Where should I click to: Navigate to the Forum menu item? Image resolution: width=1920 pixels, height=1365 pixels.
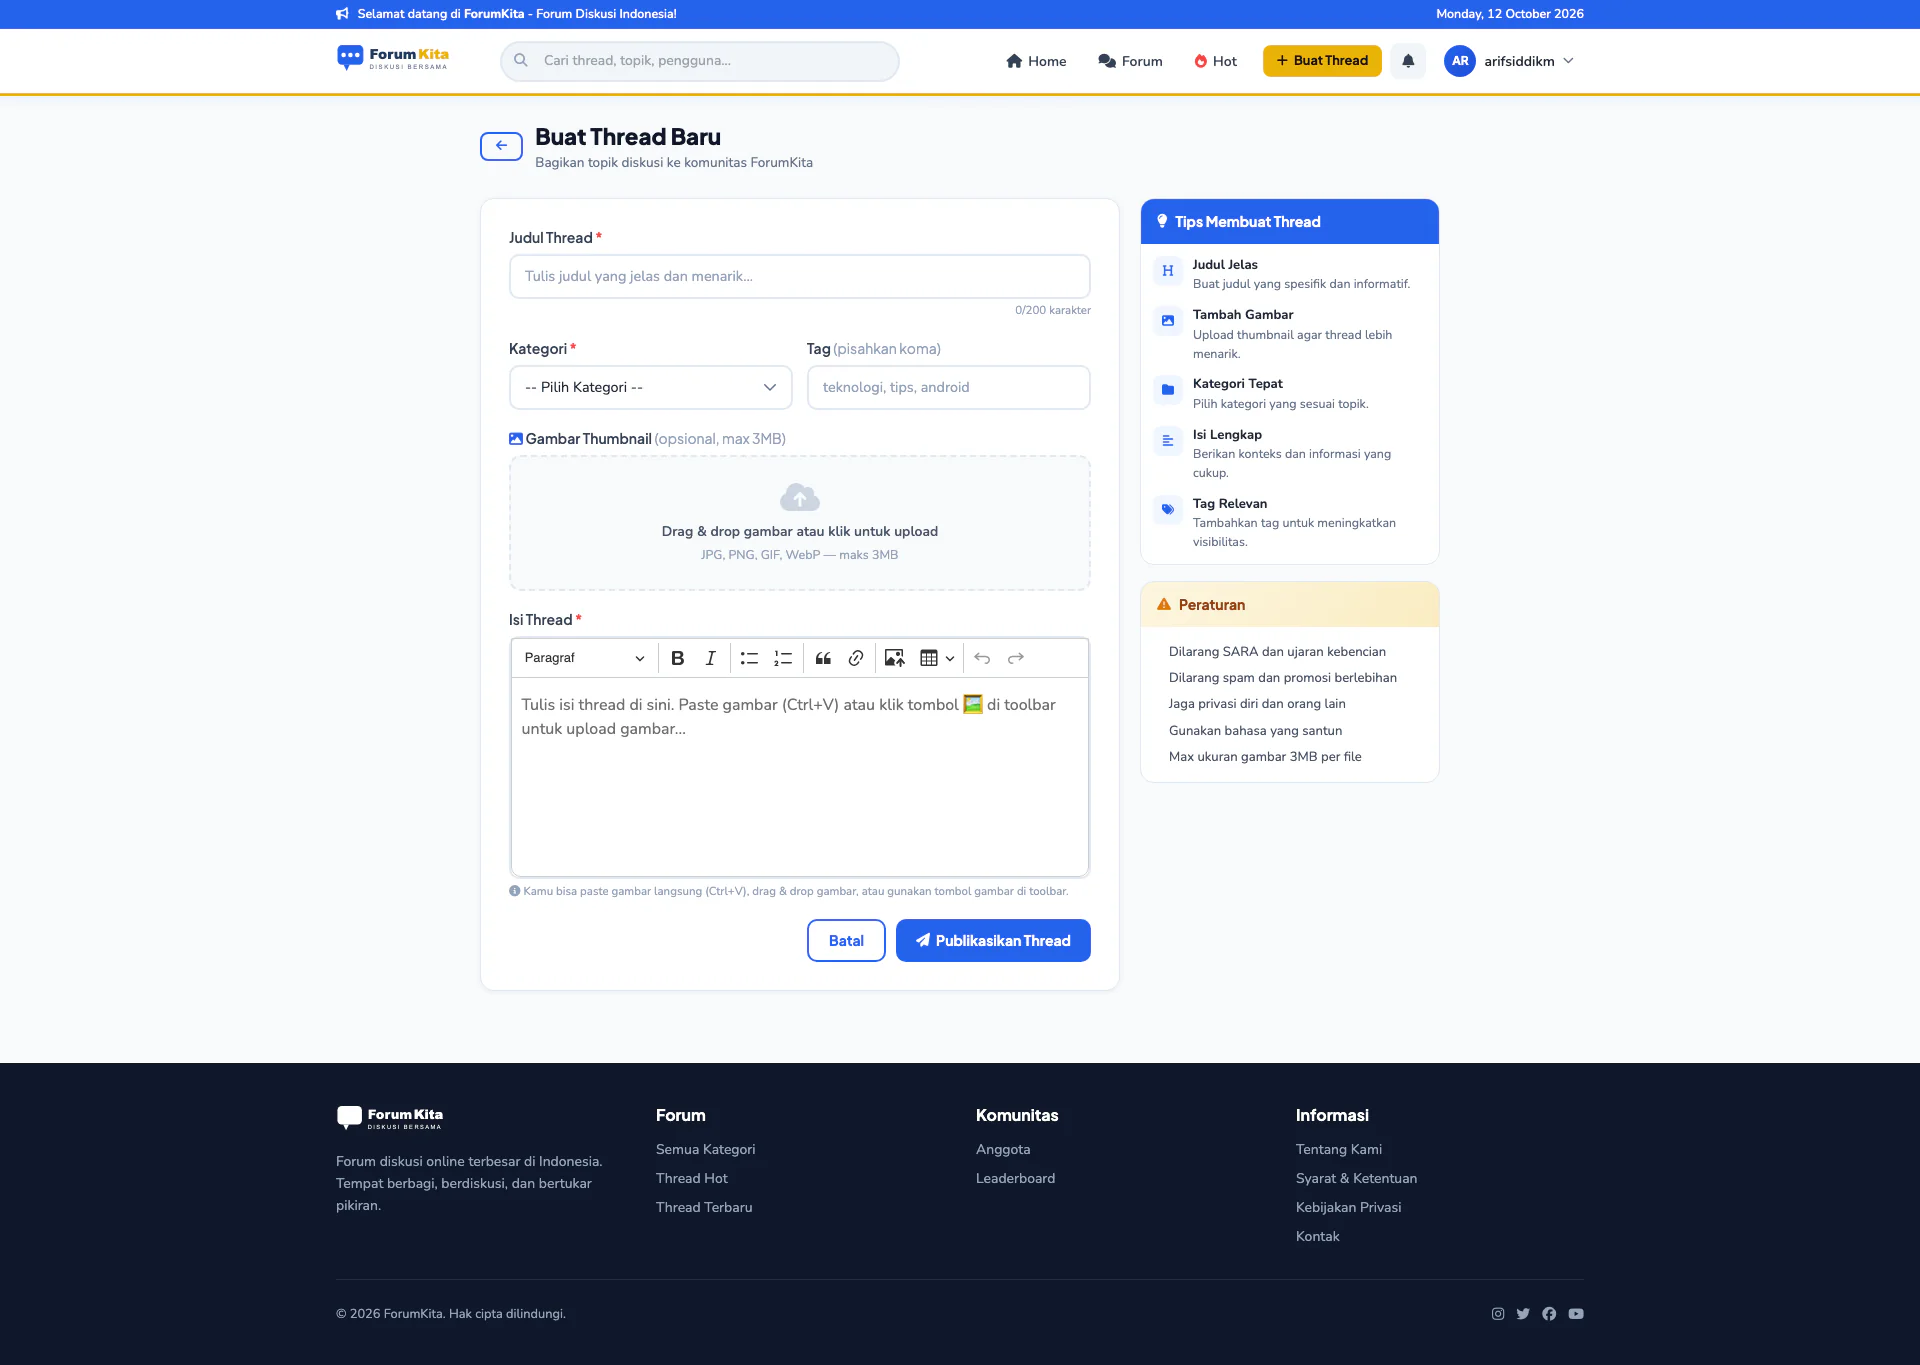(1130, 61)
